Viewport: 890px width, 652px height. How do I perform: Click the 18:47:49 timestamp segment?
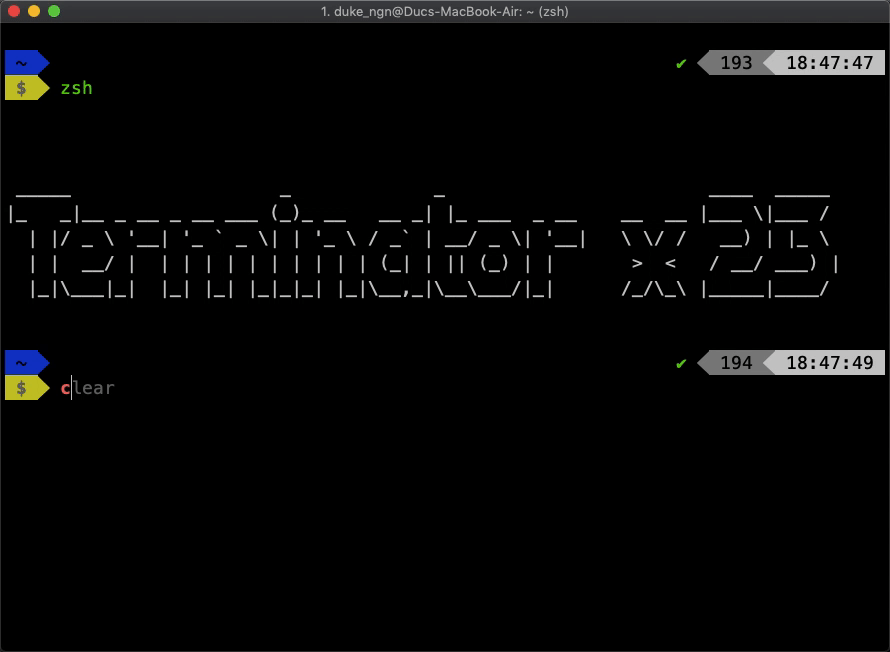pos(830,362)
